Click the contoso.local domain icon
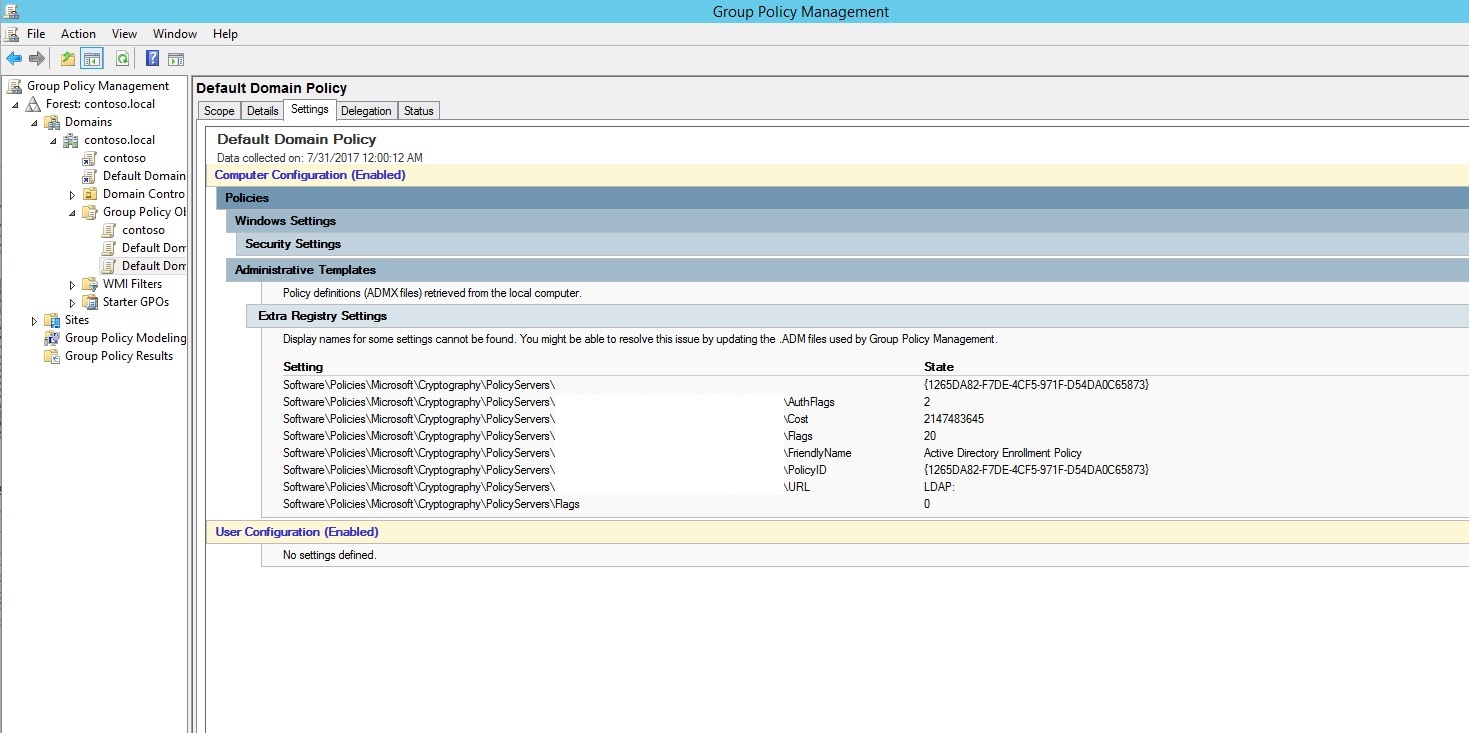The height and width of the screenshot is (733, 1469). tap(71, 140)
